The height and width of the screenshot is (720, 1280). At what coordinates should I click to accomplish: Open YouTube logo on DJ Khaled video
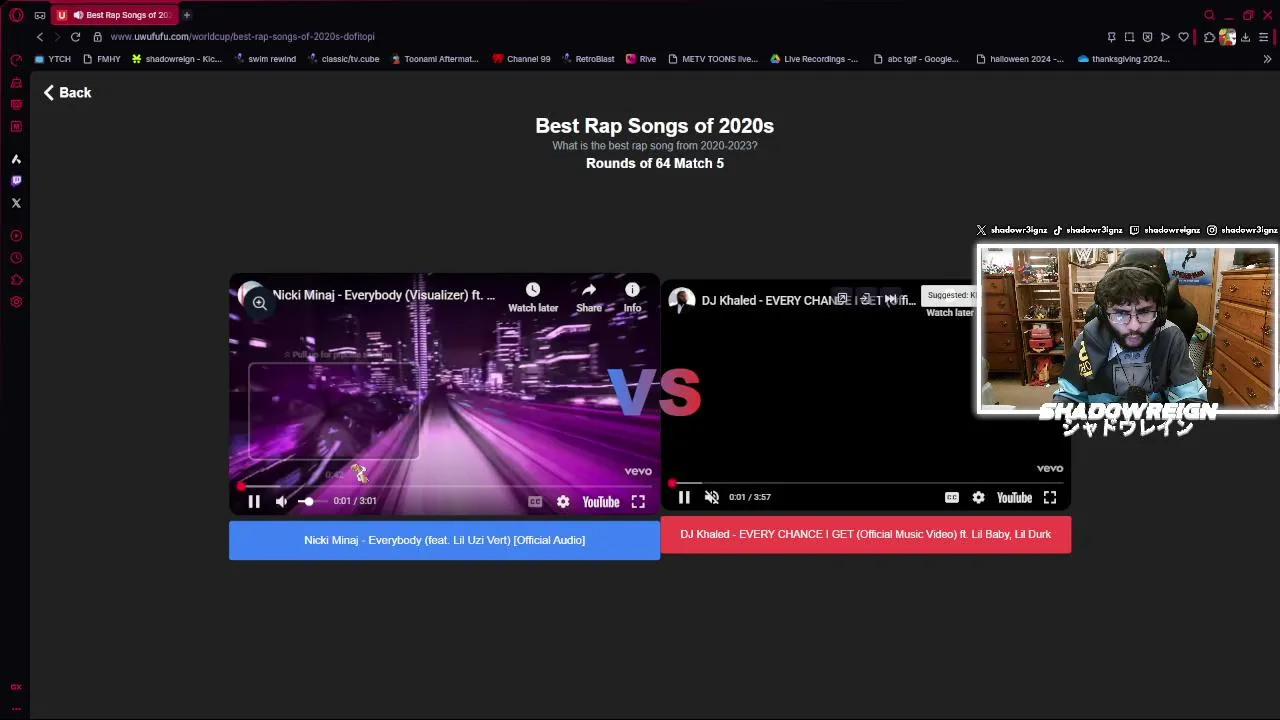click(1014, 497)
